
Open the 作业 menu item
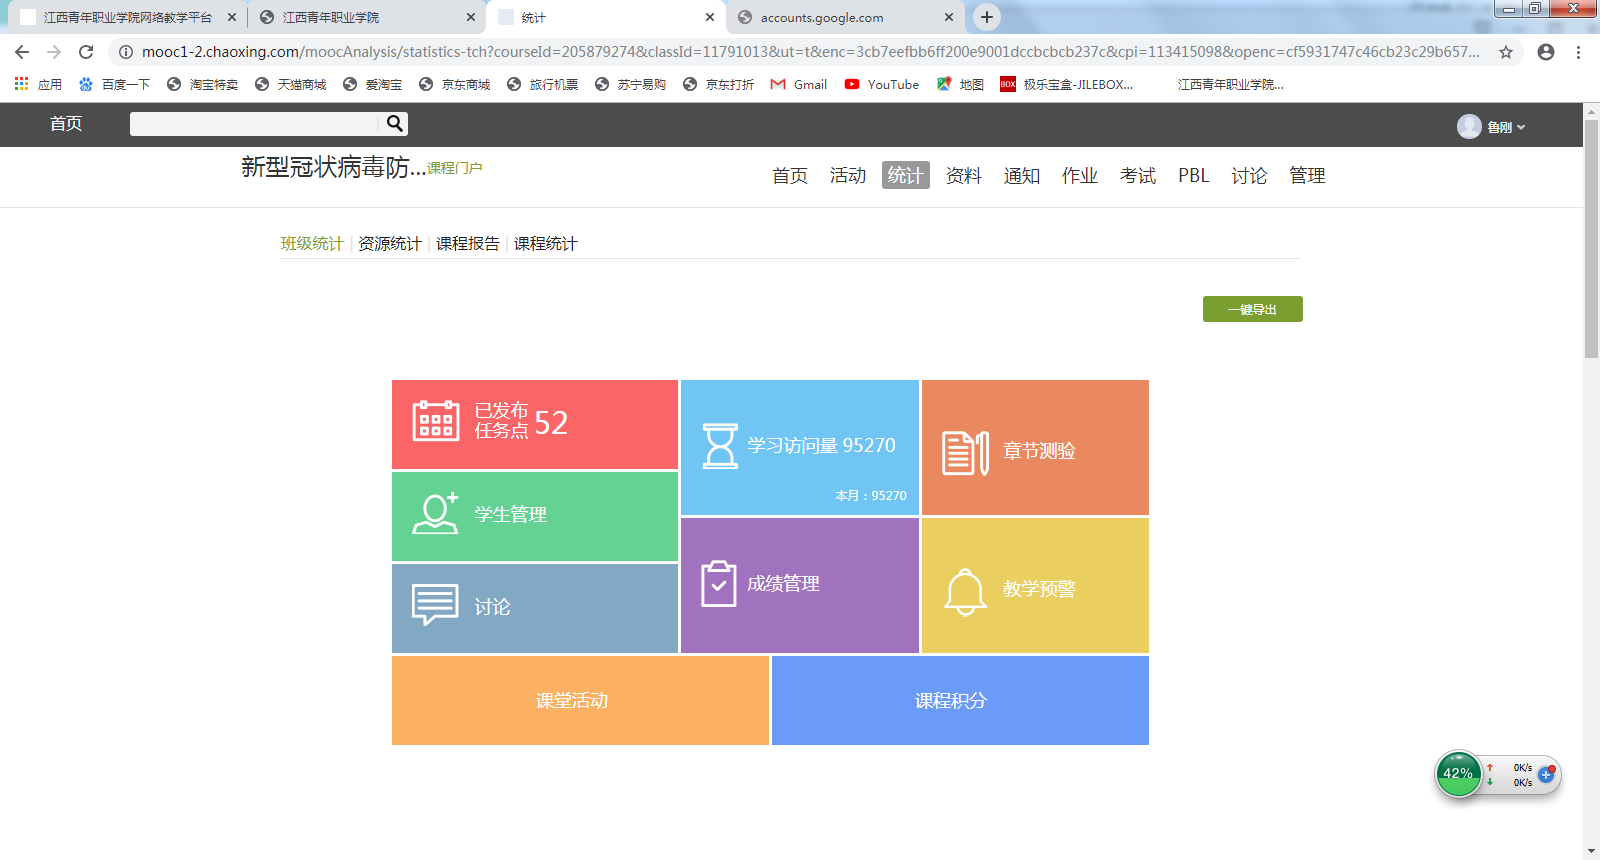coord(1079,176)
